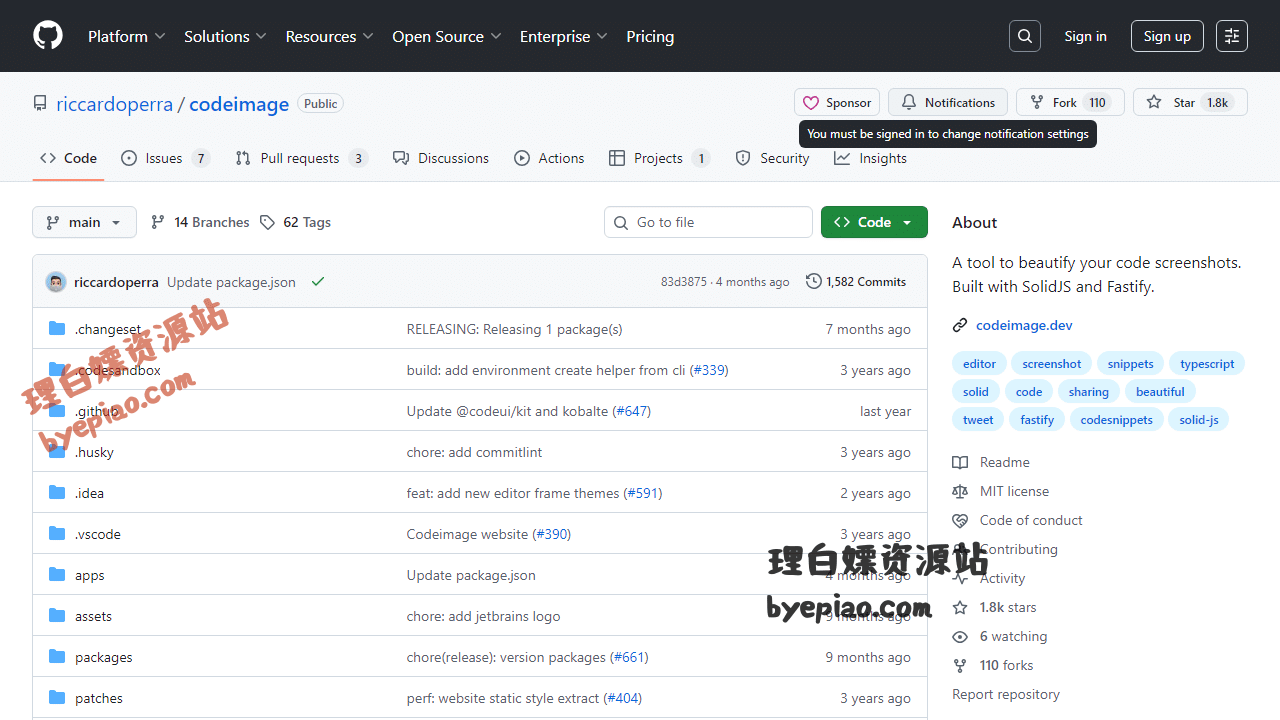Open the search magnifier button

tap(1025, 36)
